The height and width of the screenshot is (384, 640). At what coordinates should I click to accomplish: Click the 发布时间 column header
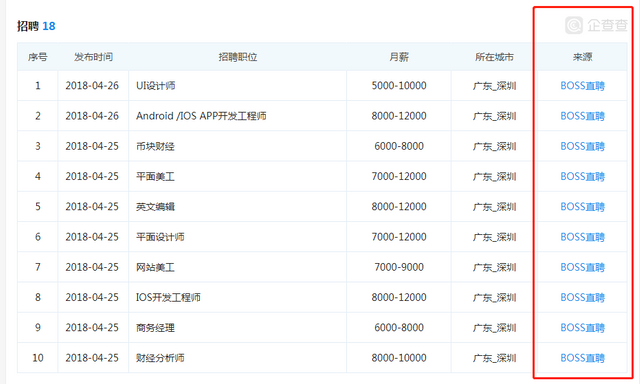(93, 57)
